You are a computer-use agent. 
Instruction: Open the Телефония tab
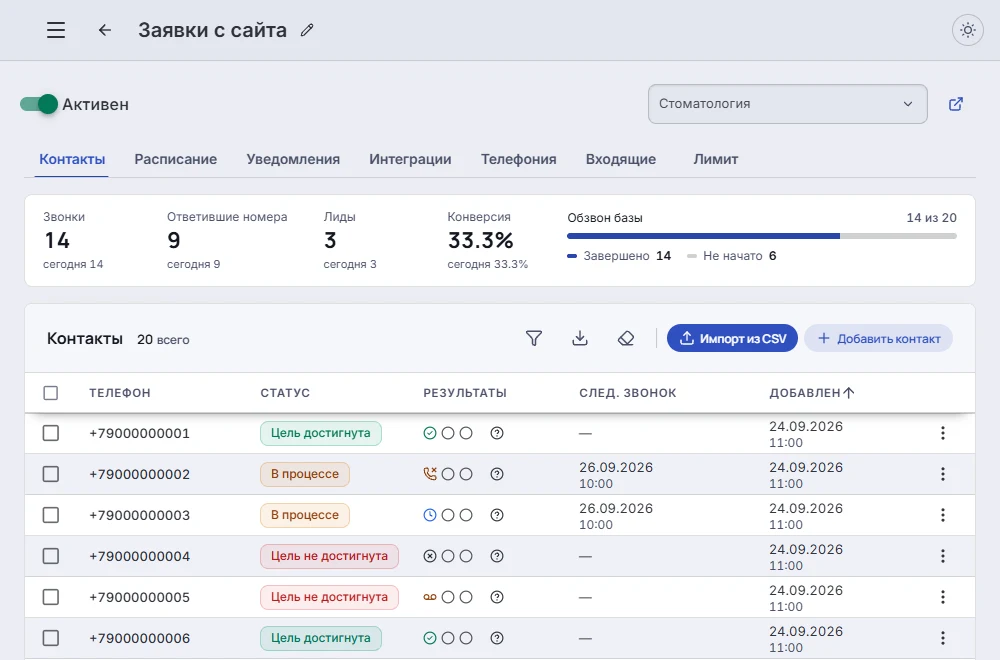tap(518, 159)
